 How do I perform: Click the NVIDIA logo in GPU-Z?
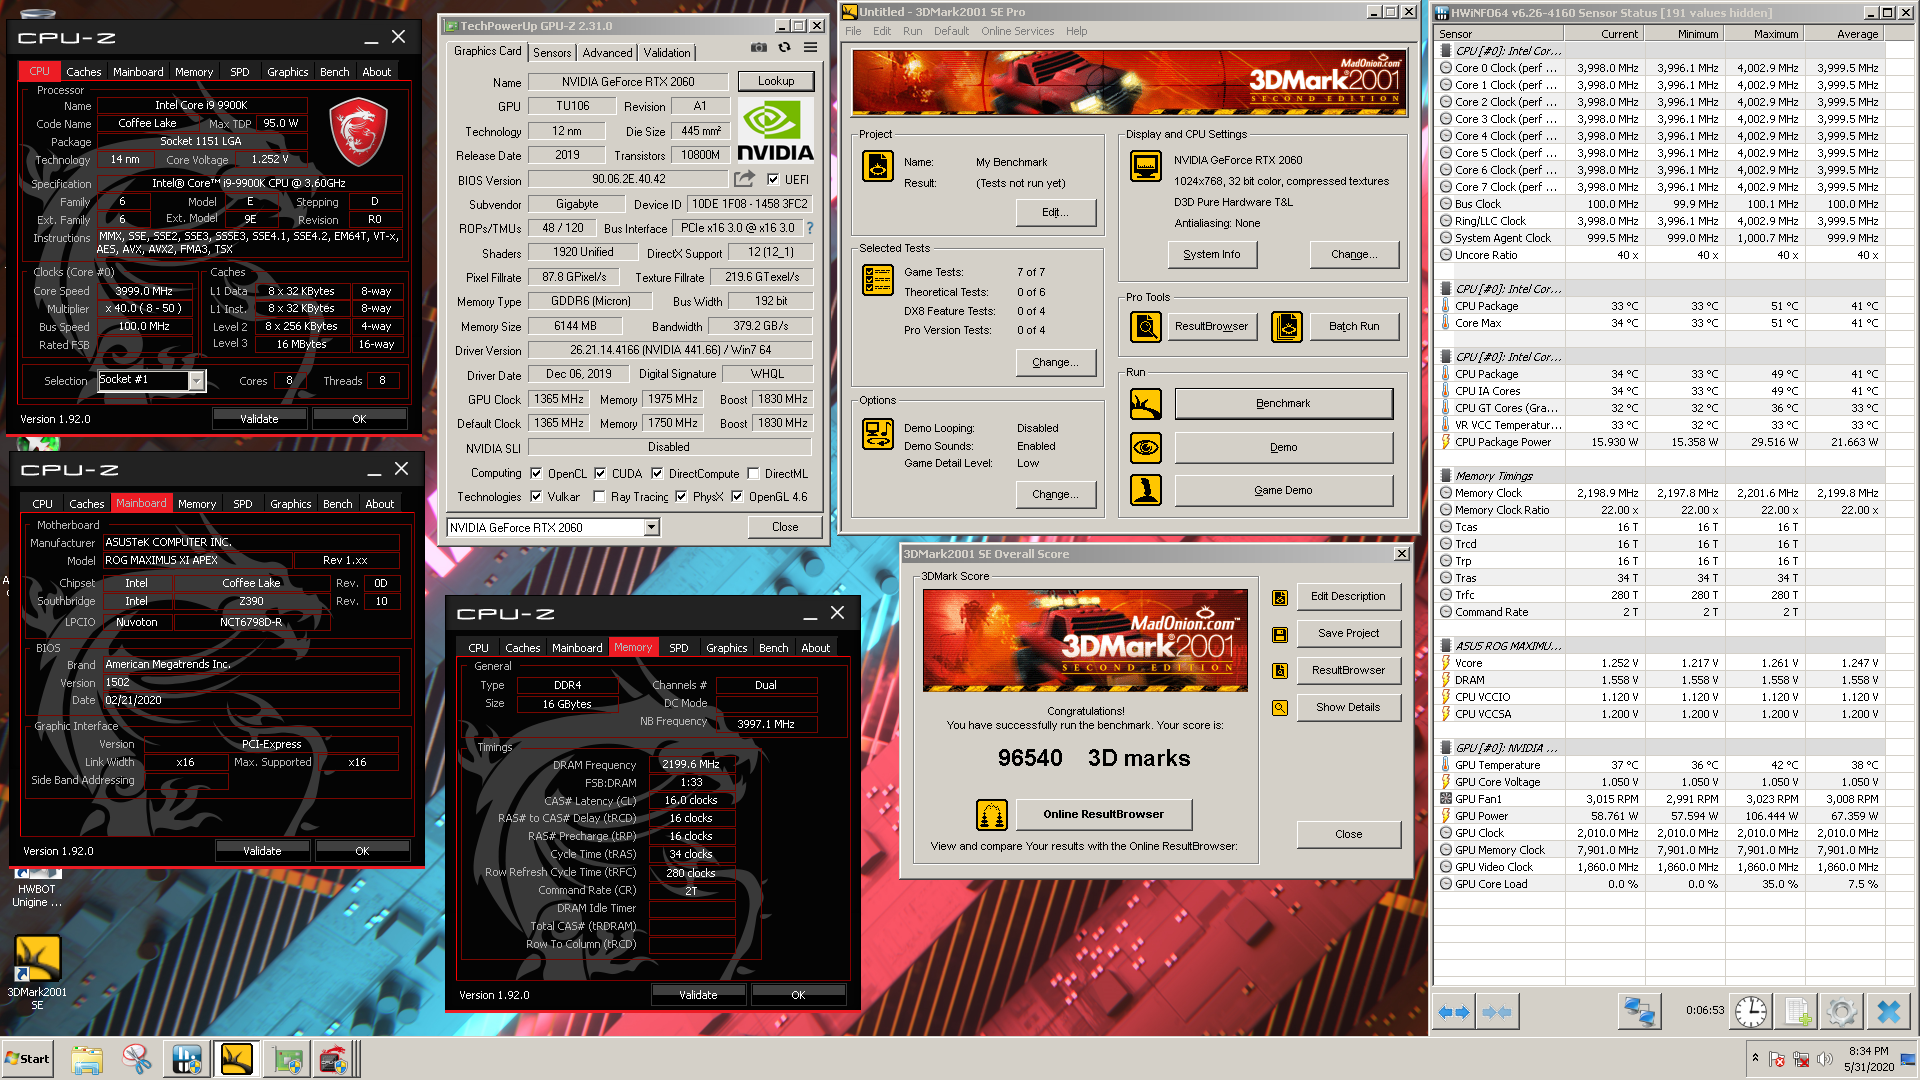775,130
